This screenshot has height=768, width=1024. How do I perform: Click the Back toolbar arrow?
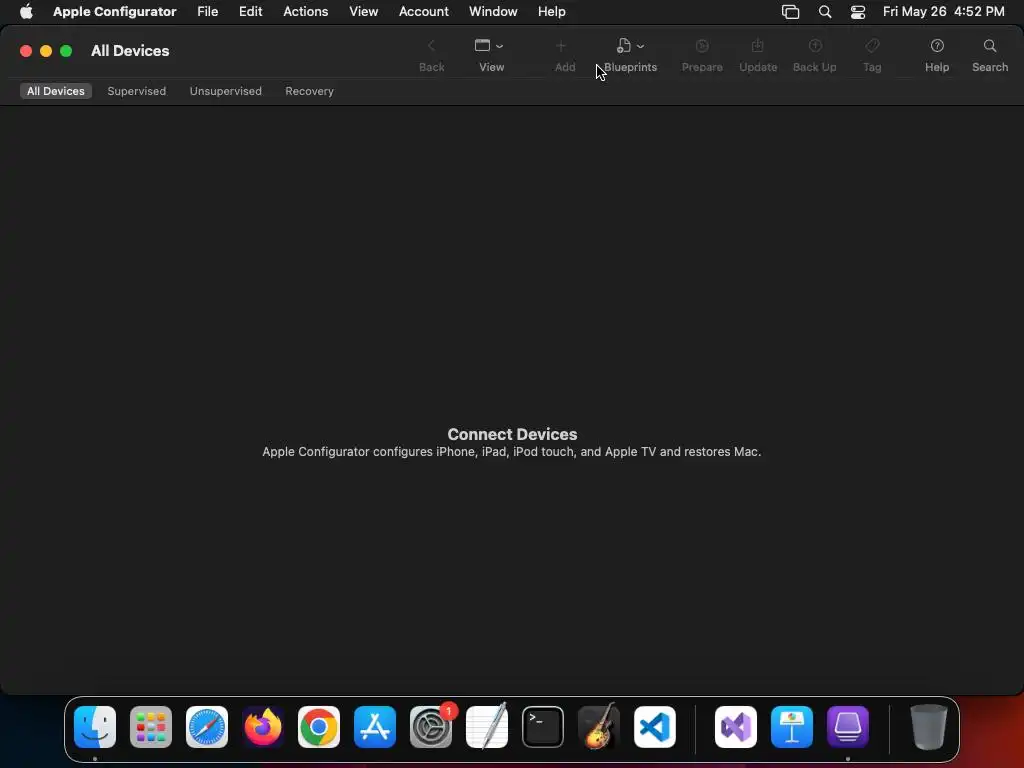[x=431, y=46]
